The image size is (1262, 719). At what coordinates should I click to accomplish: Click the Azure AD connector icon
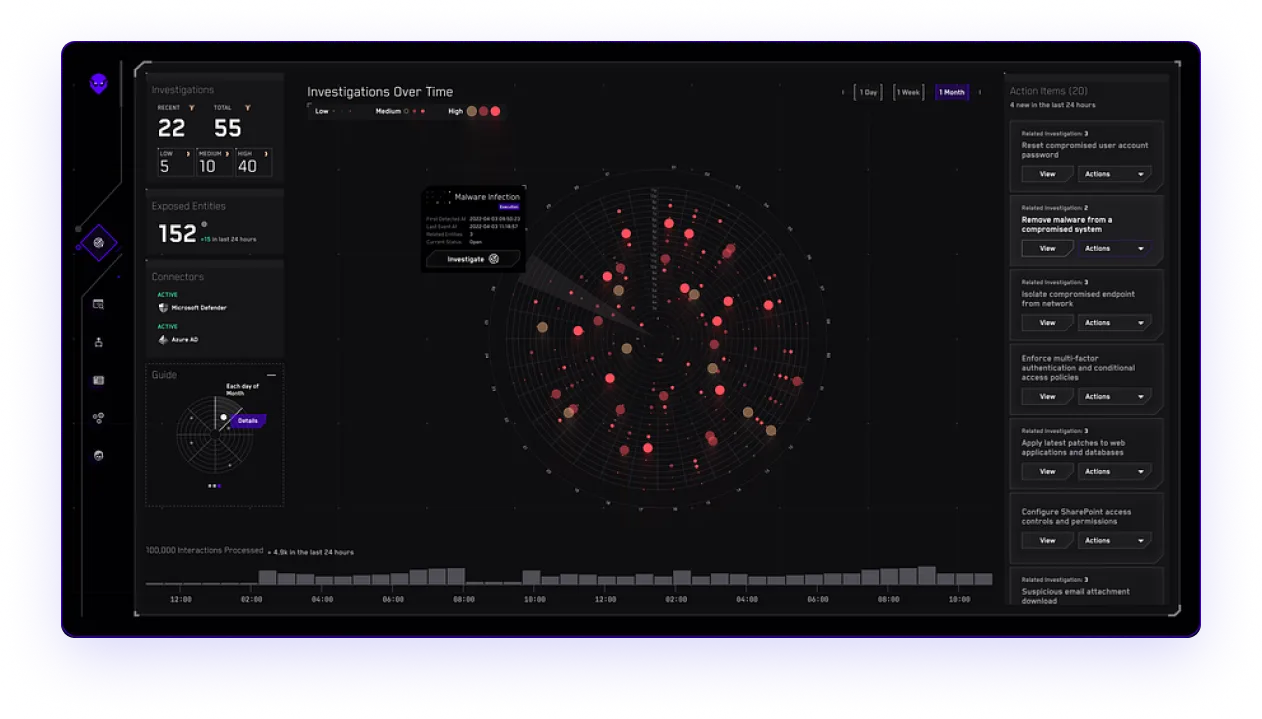[x=163, y=340]
